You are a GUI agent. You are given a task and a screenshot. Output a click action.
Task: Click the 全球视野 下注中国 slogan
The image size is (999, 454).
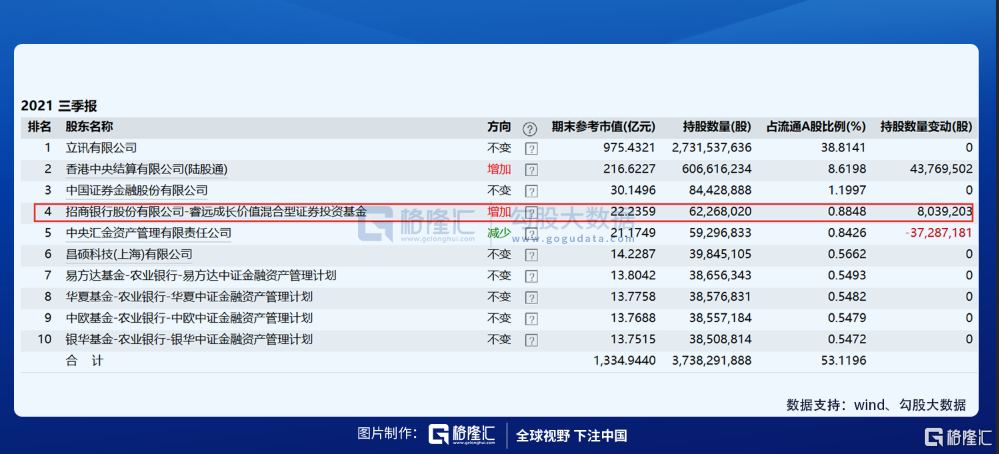point(571,436)
